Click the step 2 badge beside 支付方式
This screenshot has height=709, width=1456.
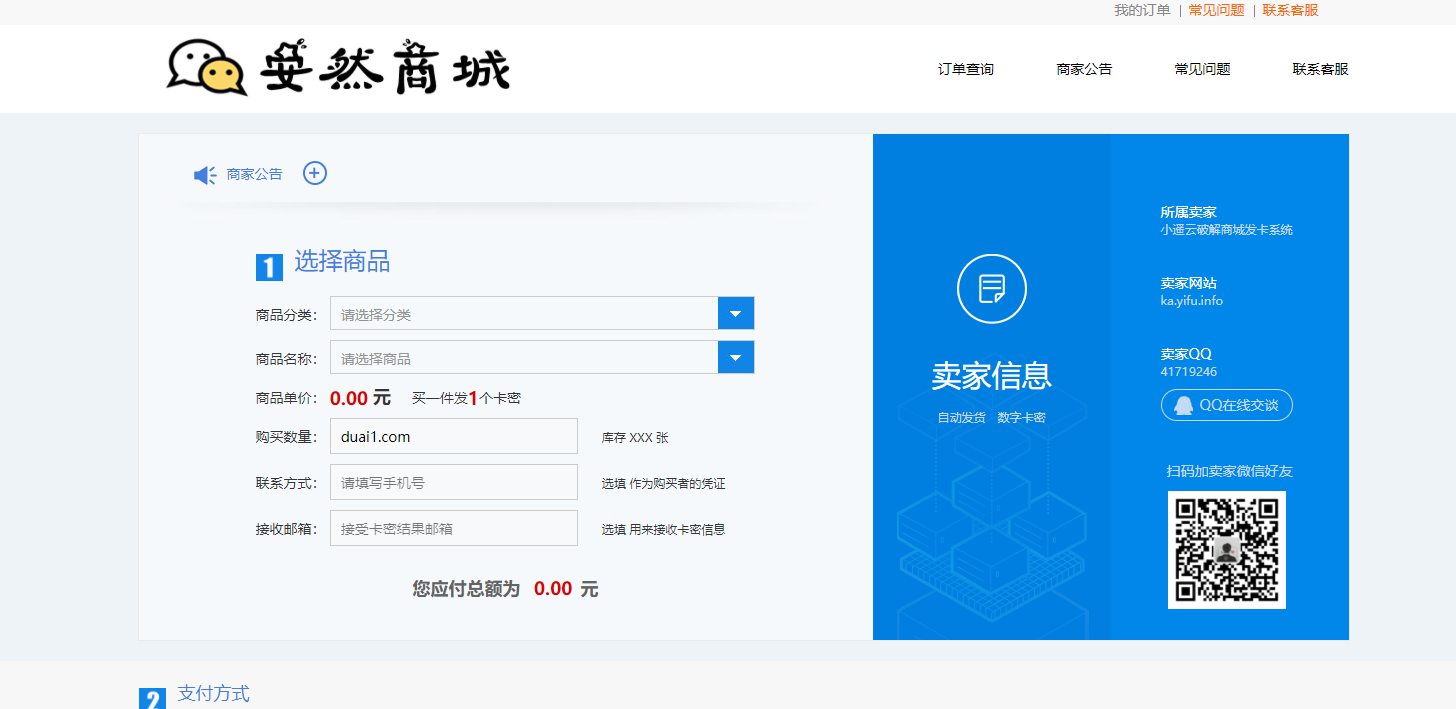[152, 697]
